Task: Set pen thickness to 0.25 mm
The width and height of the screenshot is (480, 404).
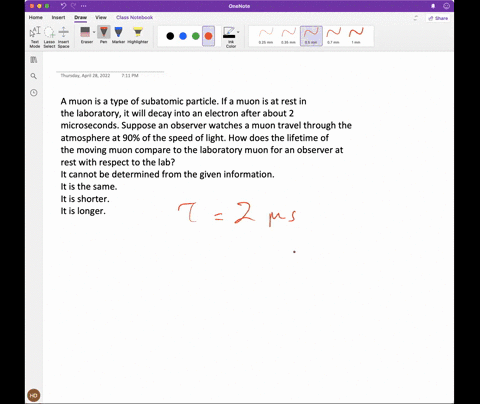Action: (266, 36)
